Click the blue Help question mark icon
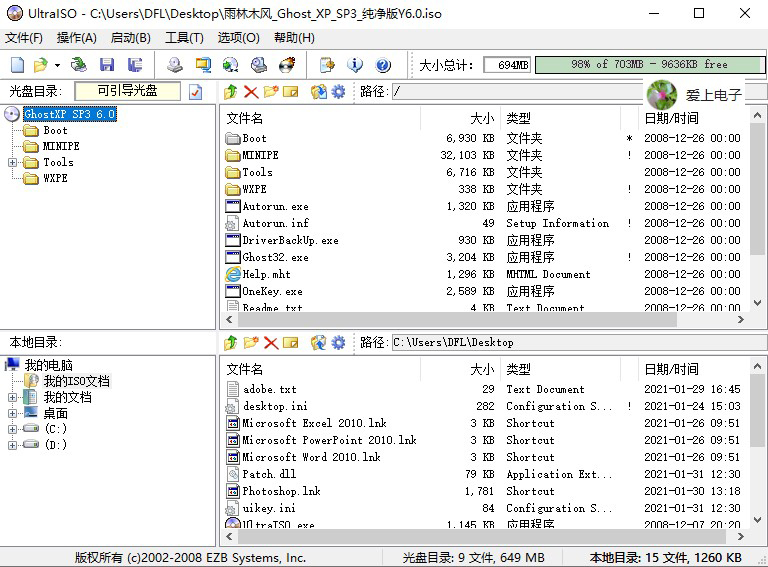 pos(383,65)
